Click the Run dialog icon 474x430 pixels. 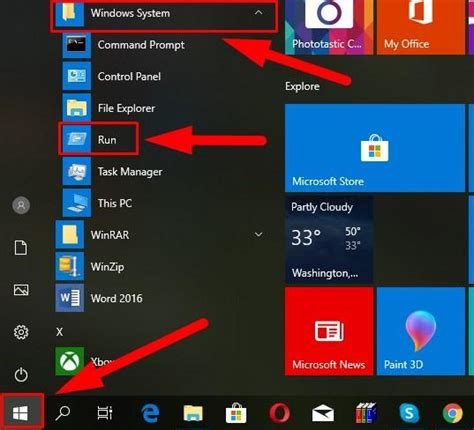pyautogui.click(x=76, y=139)
